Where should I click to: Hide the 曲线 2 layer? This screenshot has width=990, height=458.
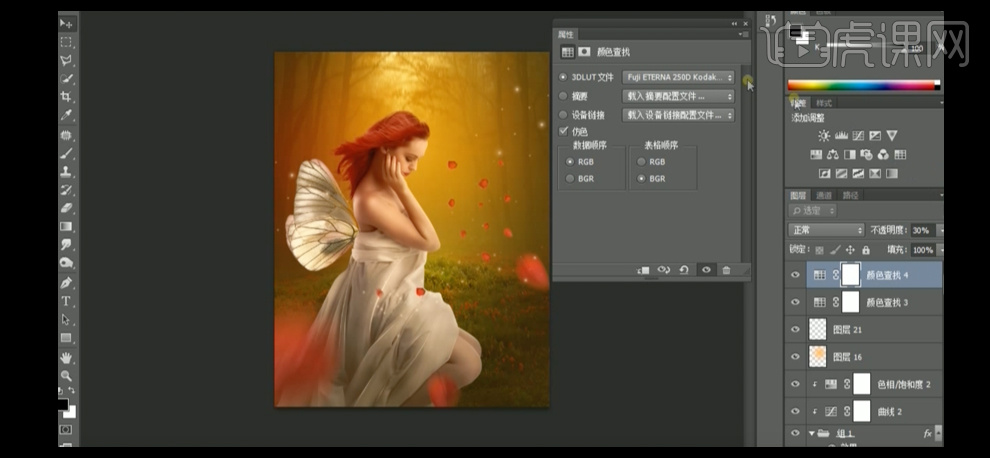[x=795, y=411]
